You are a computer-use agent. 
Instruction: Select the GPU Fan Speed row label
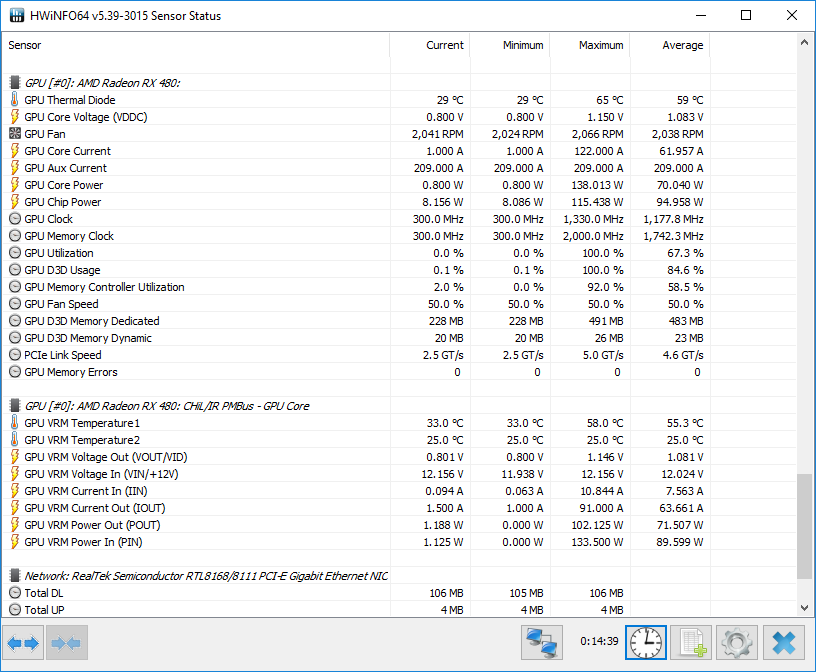61,304
